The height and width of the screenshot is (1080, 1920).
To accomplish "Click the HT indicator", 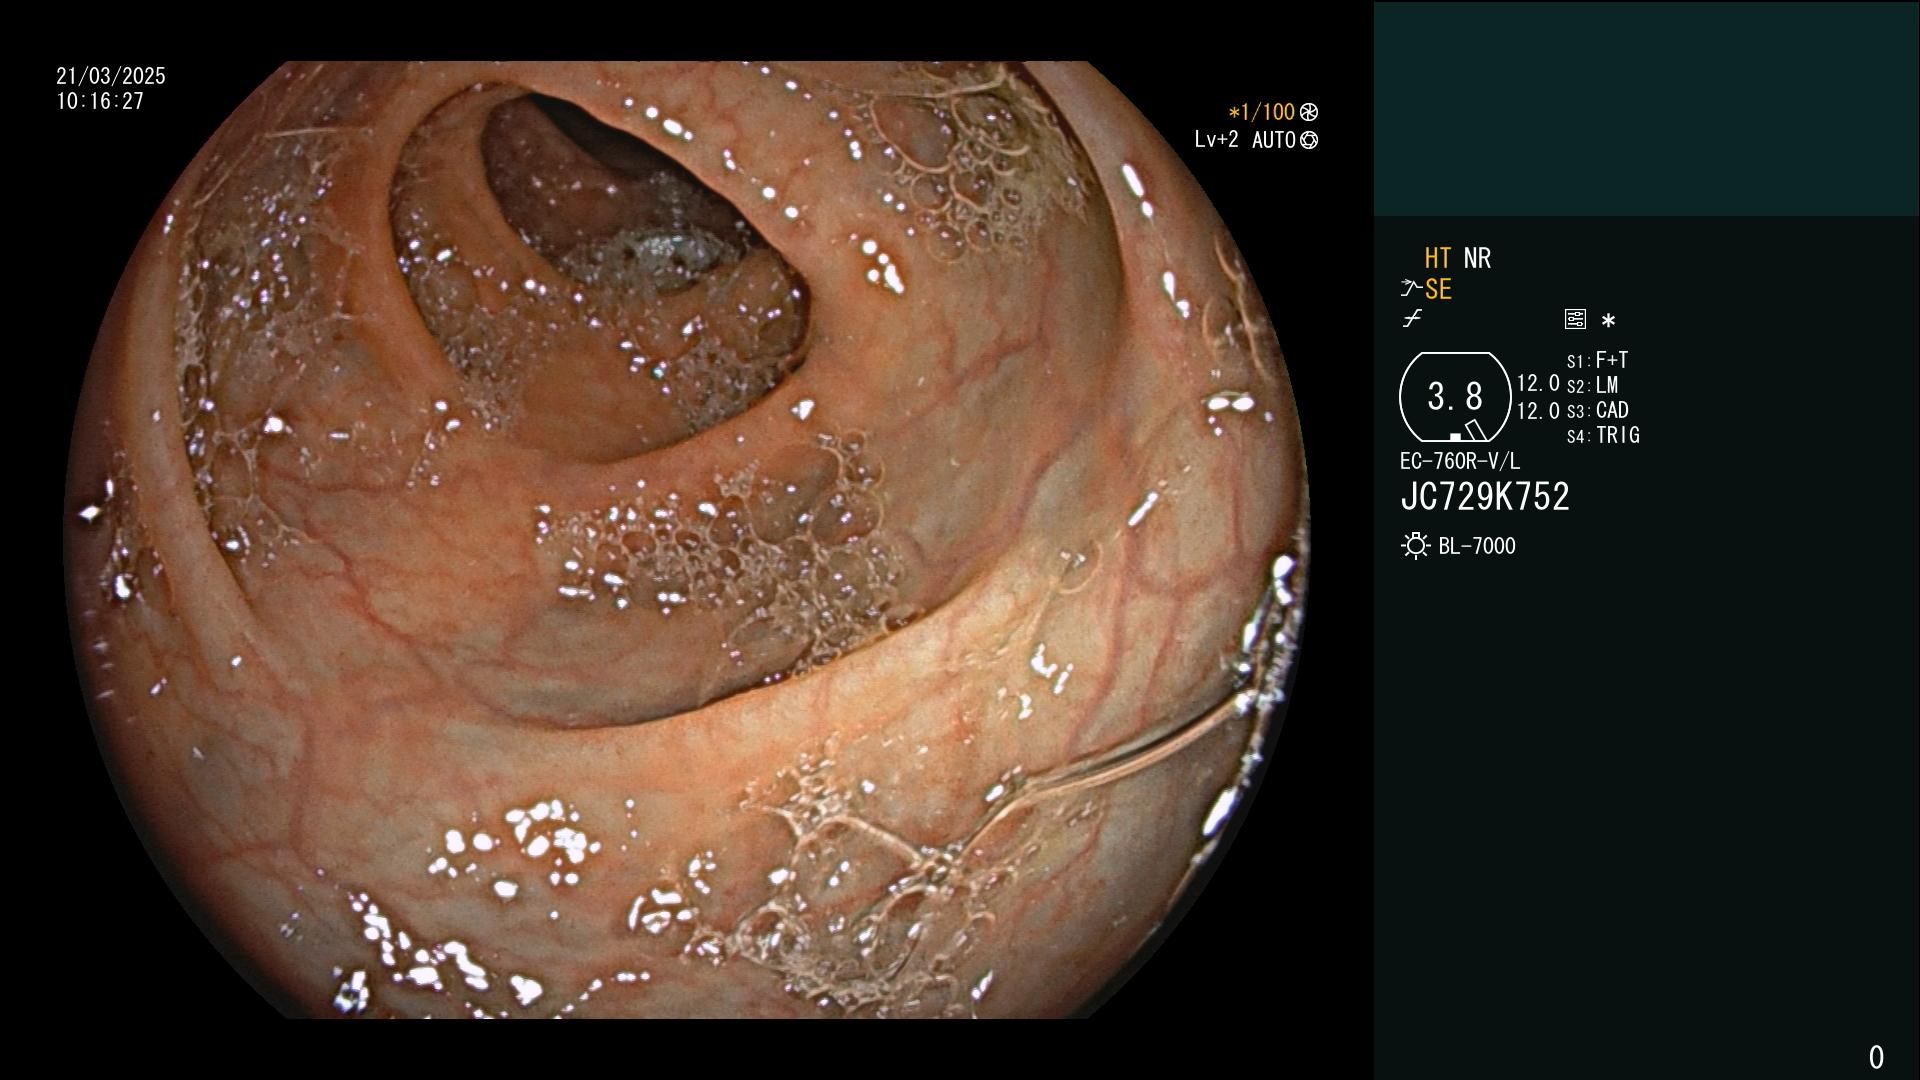I will pyautogui.click(x=1438, y=258).
